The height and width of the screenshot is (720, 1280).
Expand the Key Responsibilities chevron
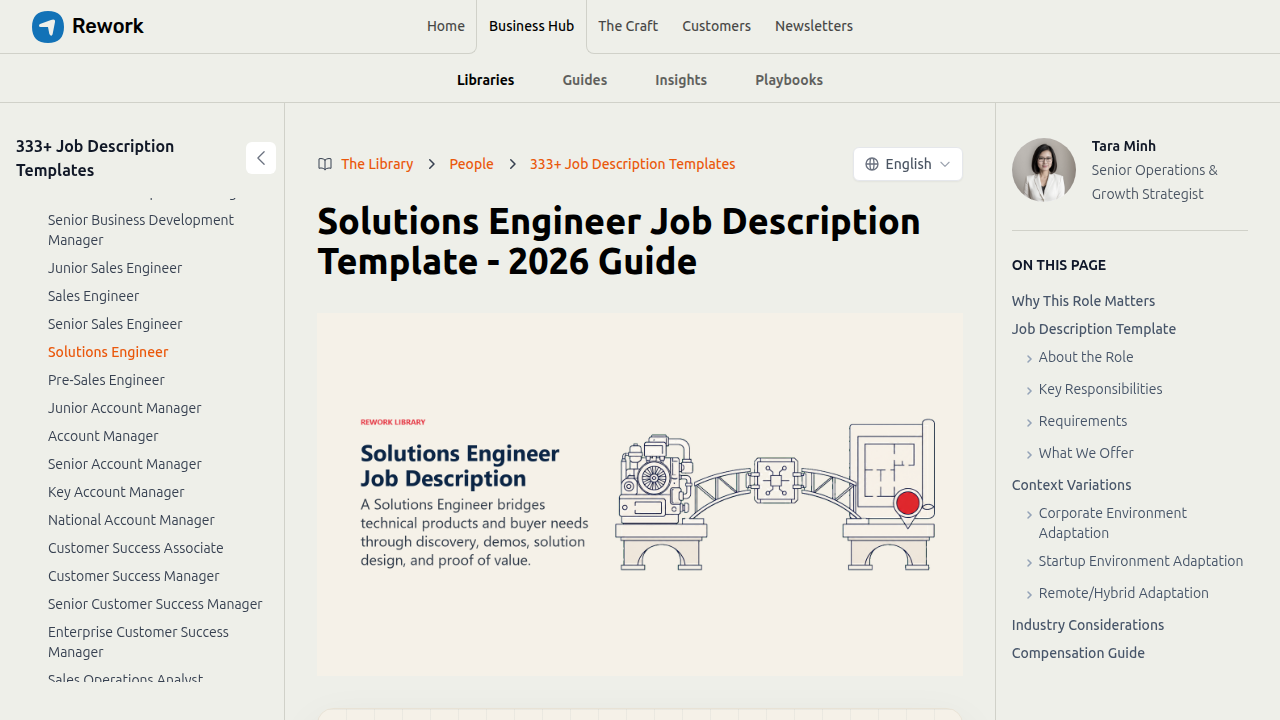click(1029, 391)
